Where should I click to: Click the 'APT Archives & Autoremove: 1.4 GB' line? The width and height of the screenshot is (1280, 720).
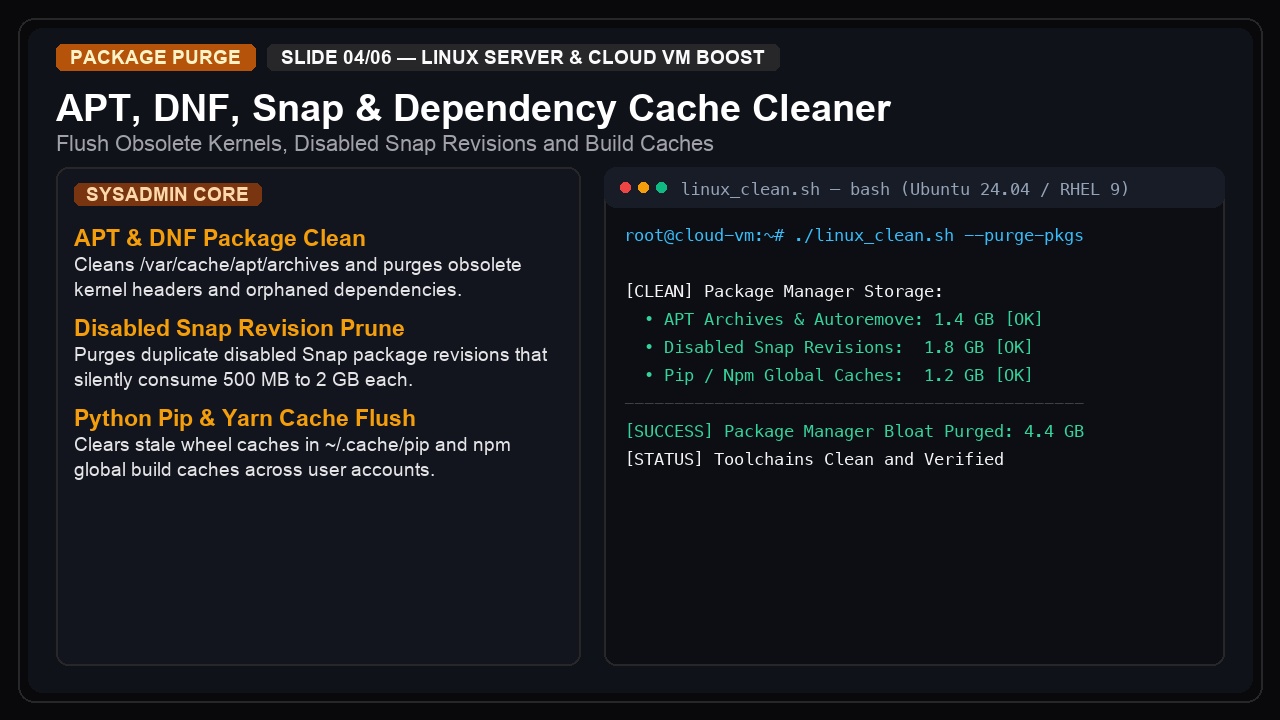pos(844,320)
